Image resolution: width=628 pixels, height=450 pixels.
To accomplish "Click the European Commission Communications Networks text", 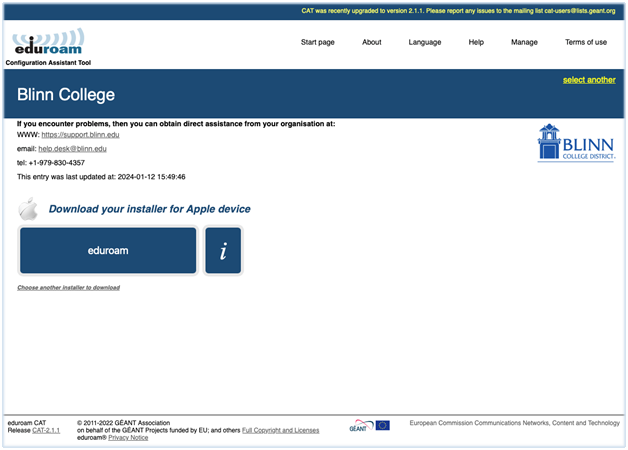I will (514, 423).
